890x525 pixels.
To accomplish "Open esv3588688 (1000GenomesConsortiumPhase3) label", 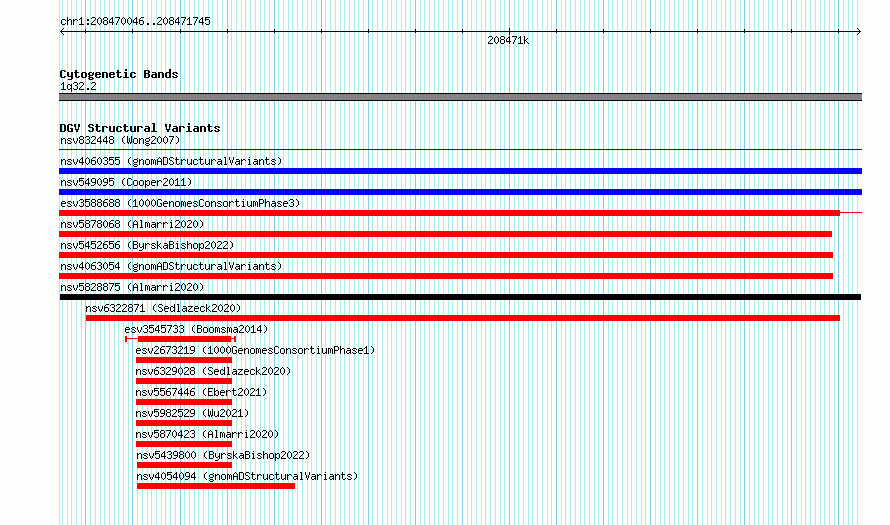I will tap(180, 203).
